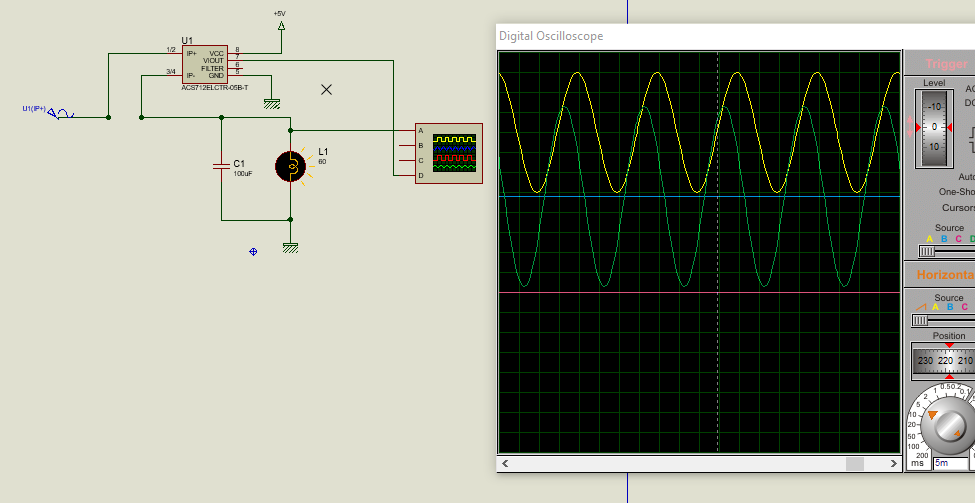
Task: Click the +5V power terminal arrow
Action: pyautogui.click(x=280, y=27)
